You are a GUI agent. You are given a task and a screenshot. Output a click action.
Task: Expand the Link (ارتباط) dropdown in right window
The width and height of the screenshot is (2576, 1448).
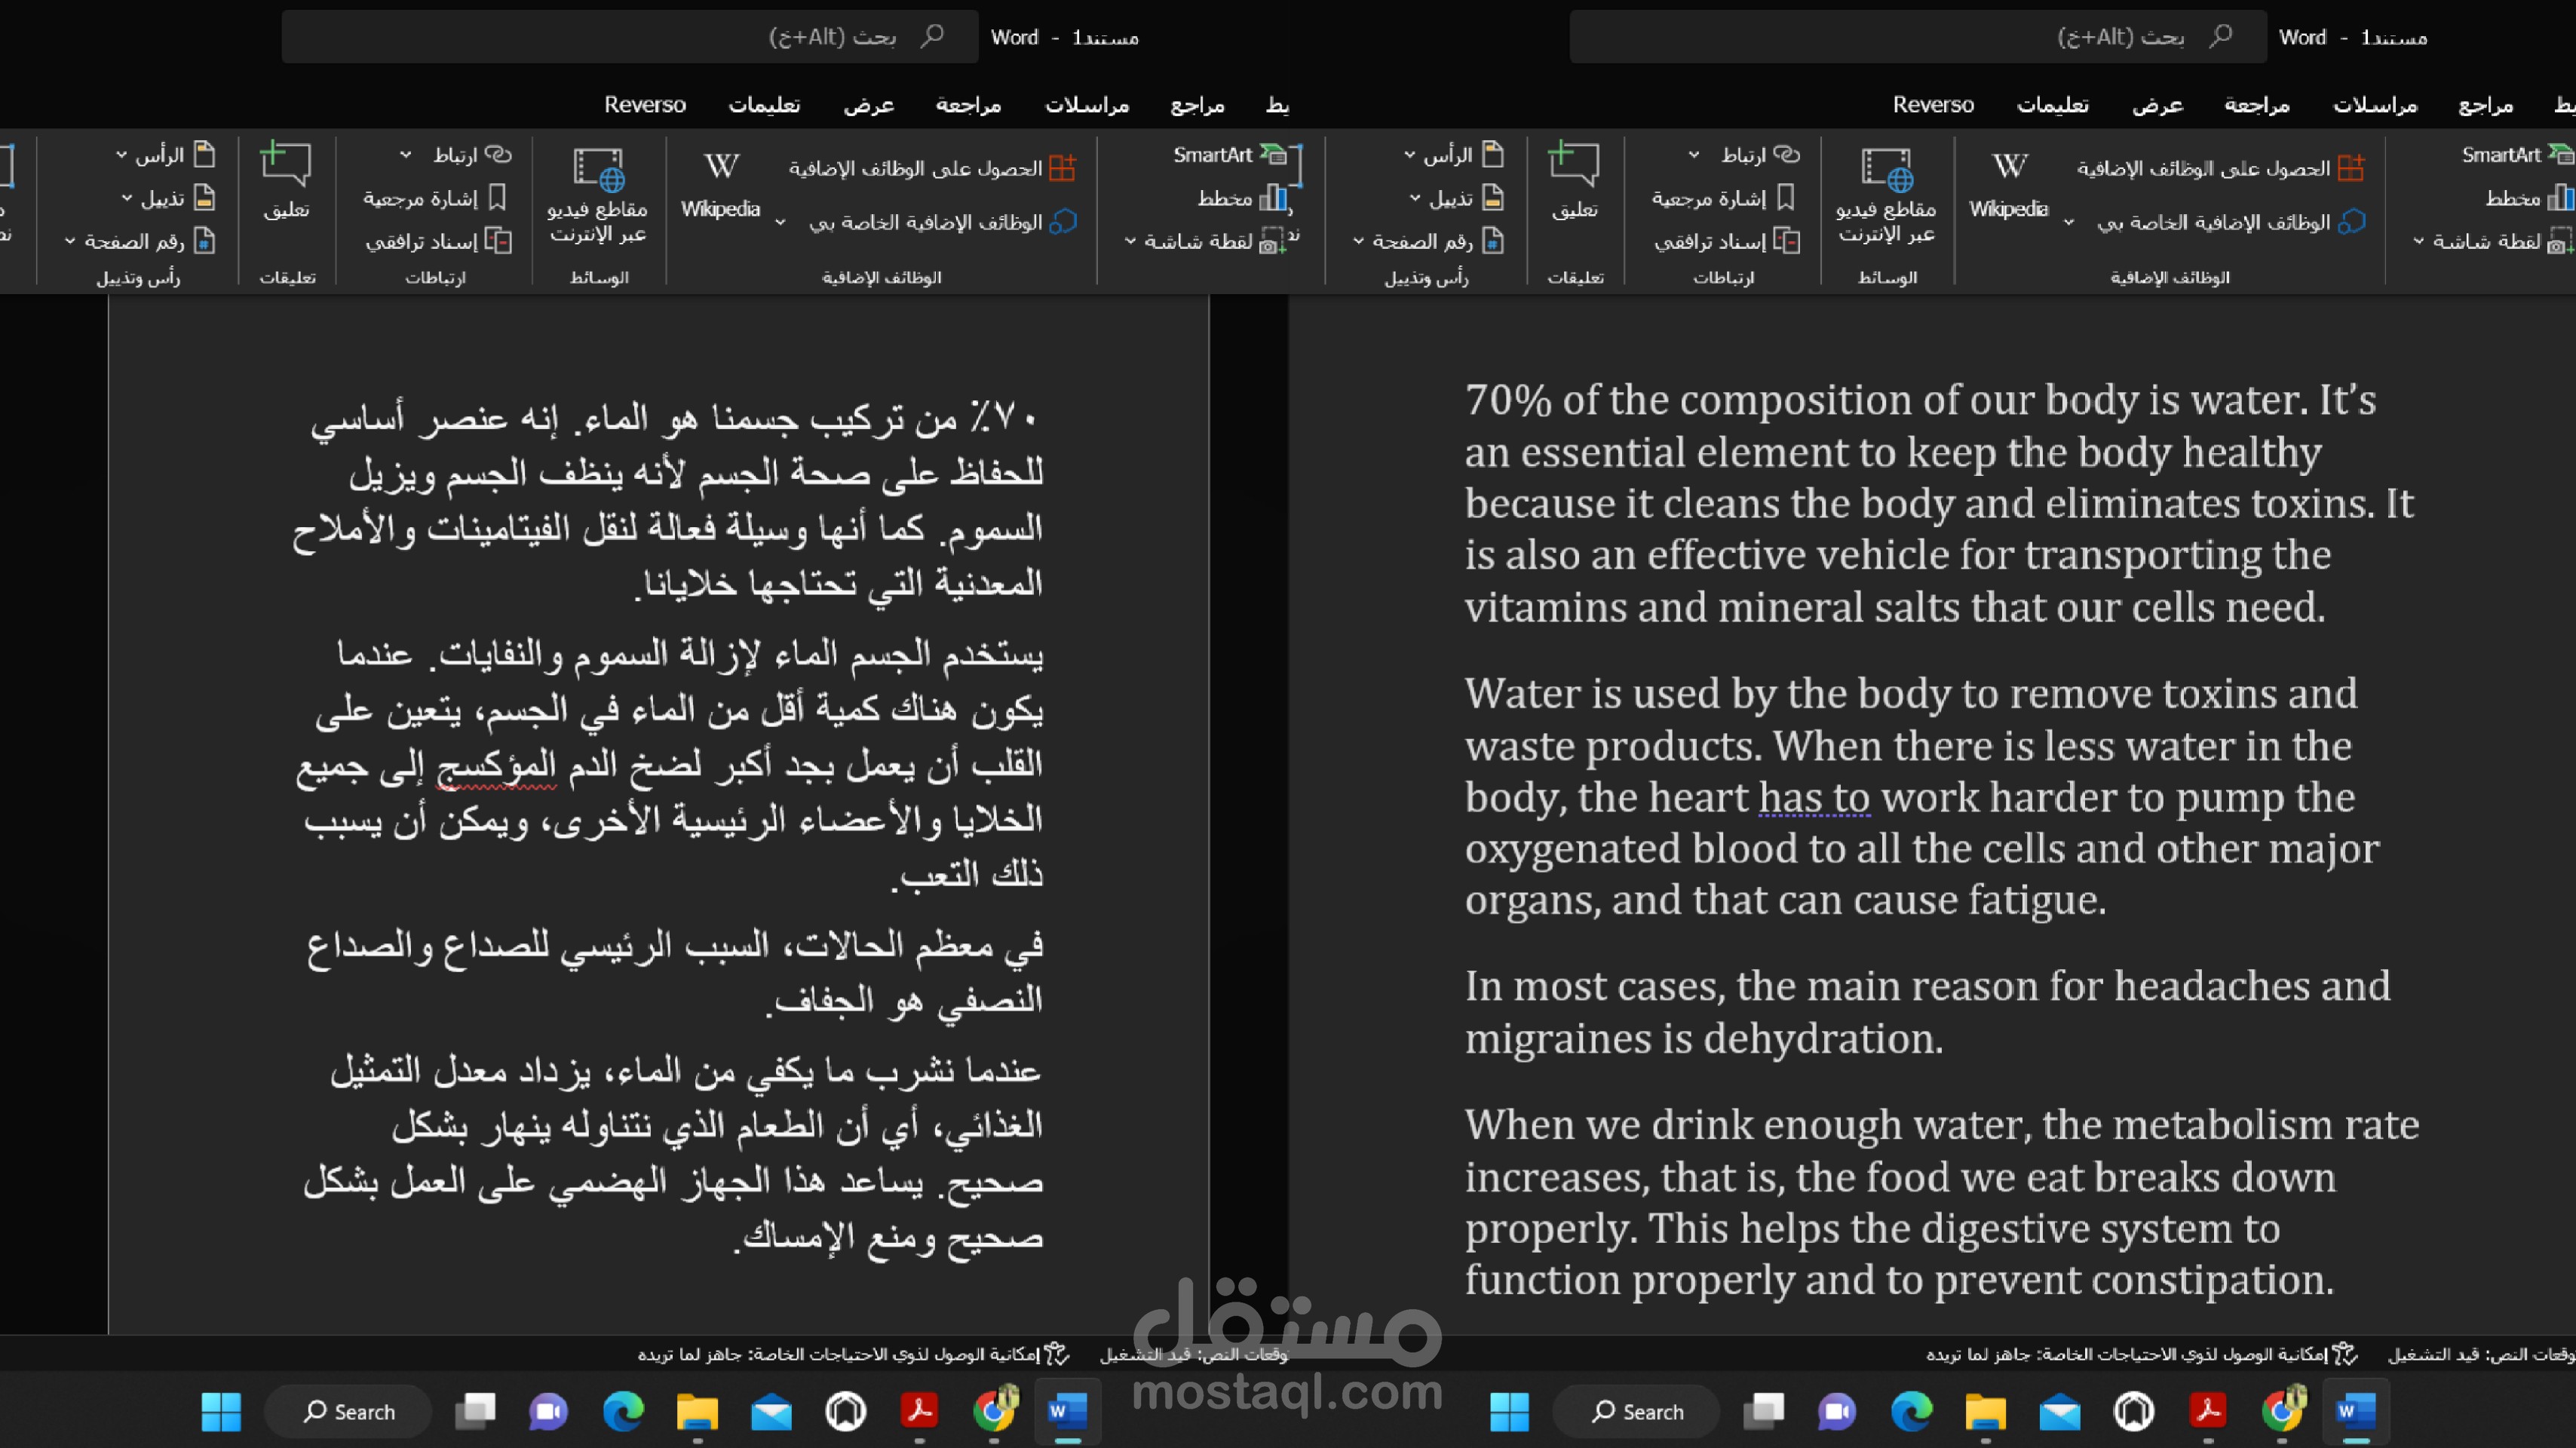[x=1693, y=155]
